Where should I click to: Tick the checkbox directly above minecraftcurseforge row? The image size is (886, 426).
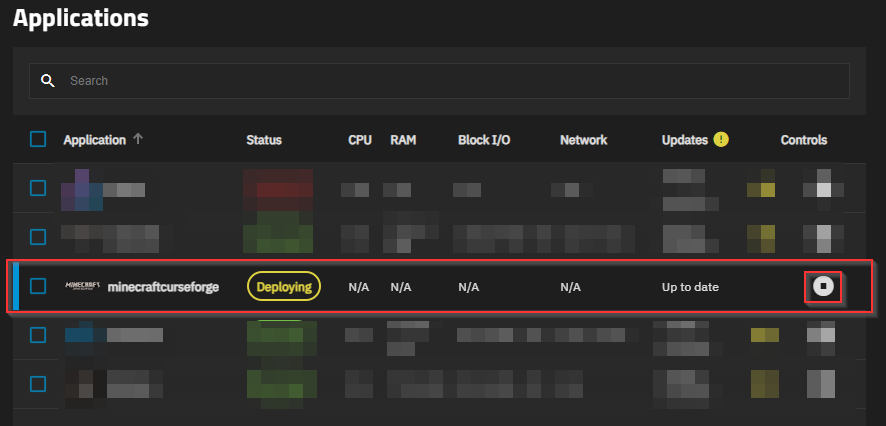click(x=38, y=237)
